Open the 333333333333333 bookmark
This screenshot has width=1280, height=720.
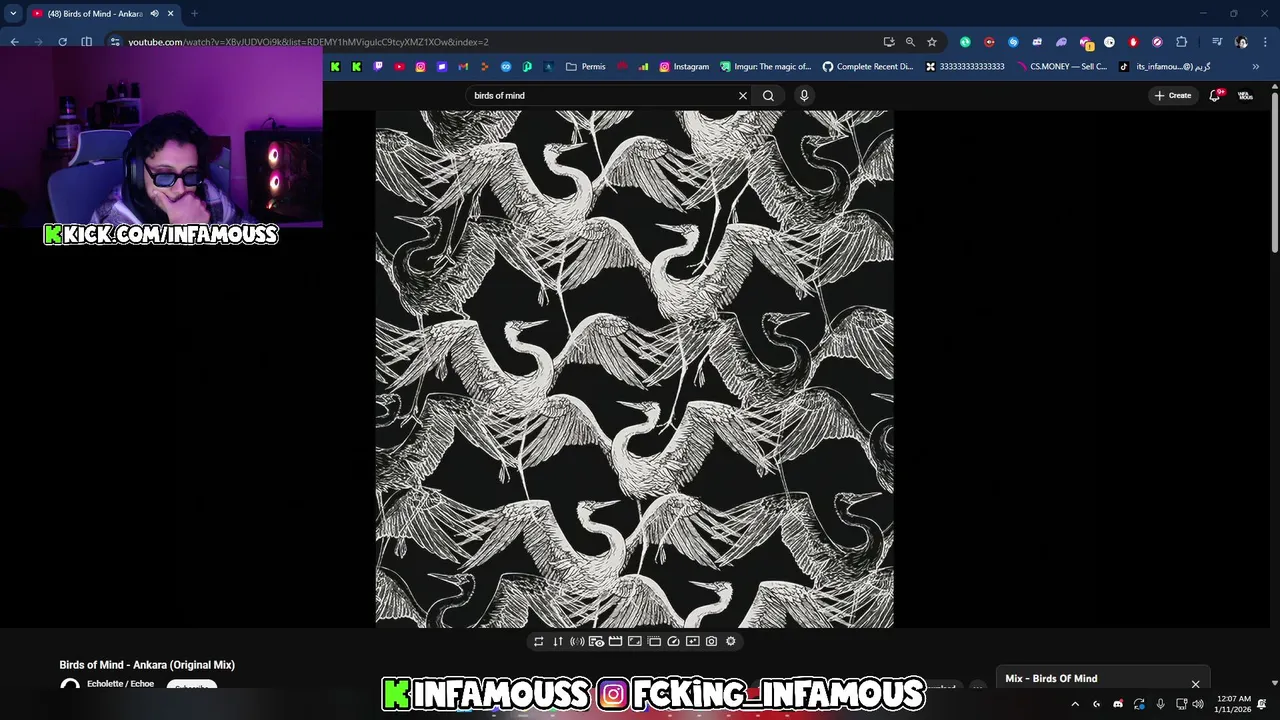pyautogui.click(x=965, y=67)
